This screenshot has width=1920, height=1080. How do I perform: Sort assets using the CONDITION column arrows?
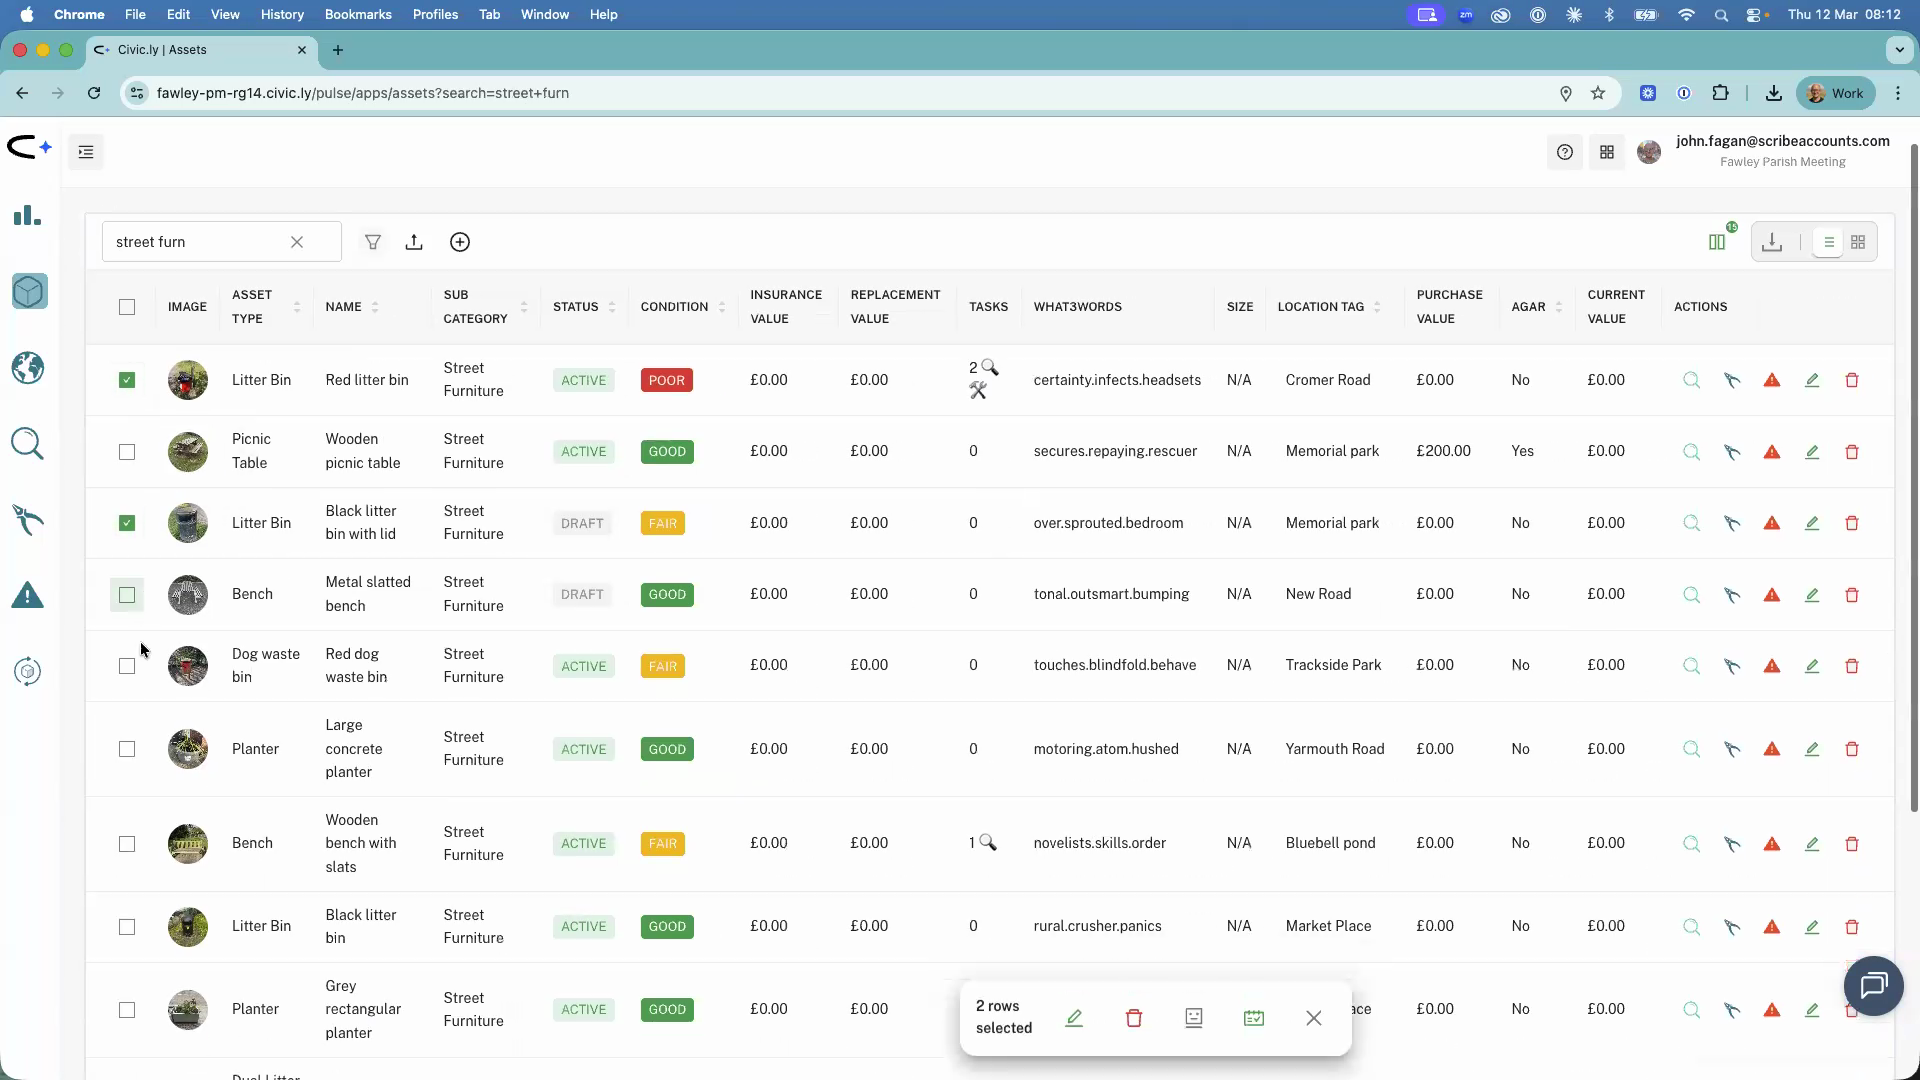click(x=723, y=307)
